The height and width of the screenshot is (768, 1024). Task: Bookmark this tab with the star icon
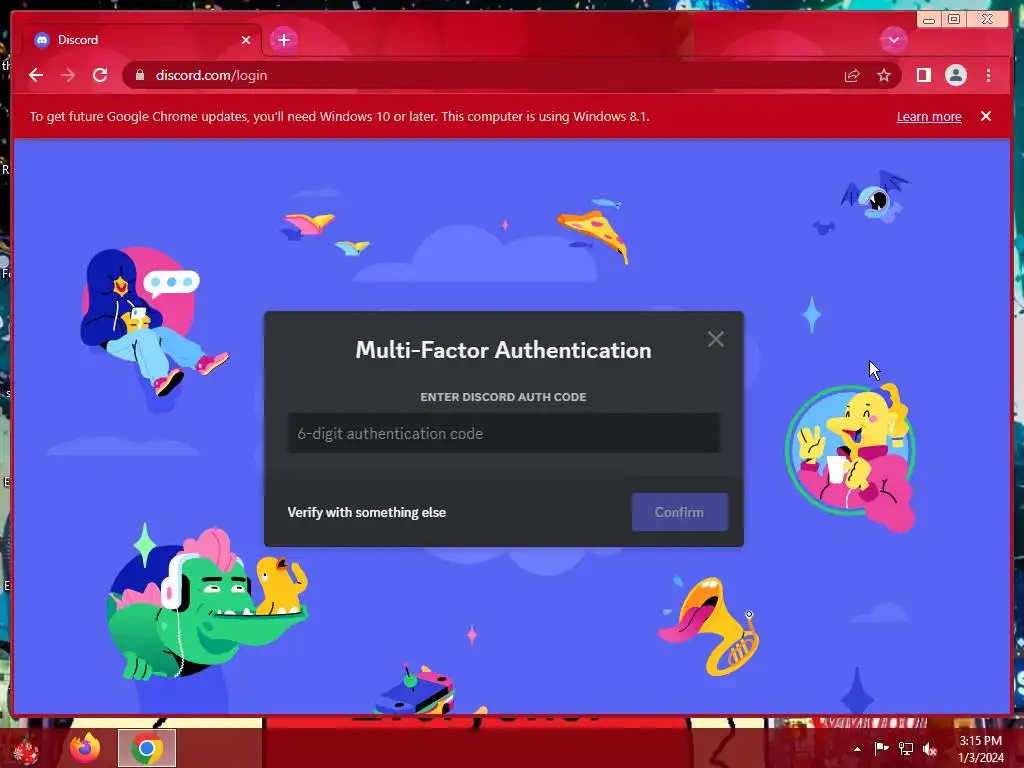pos(884,76)
